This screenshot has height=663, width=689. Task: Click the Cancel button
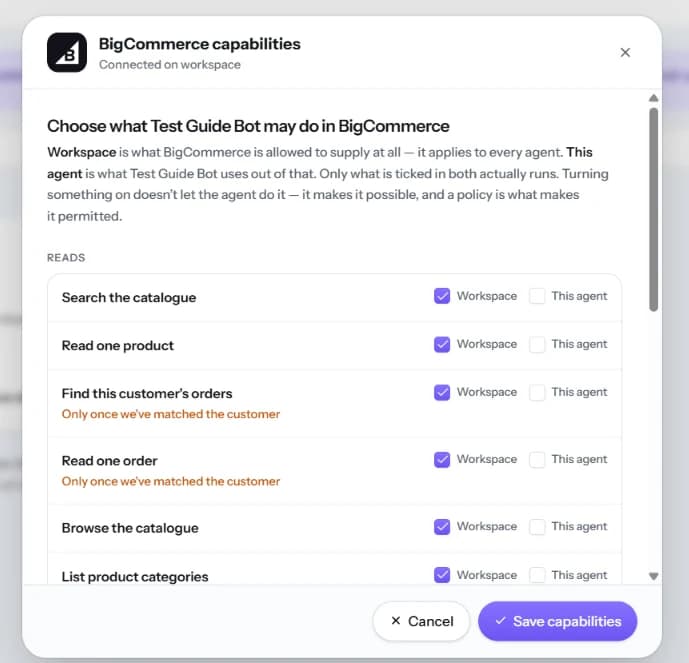(421, 621)
